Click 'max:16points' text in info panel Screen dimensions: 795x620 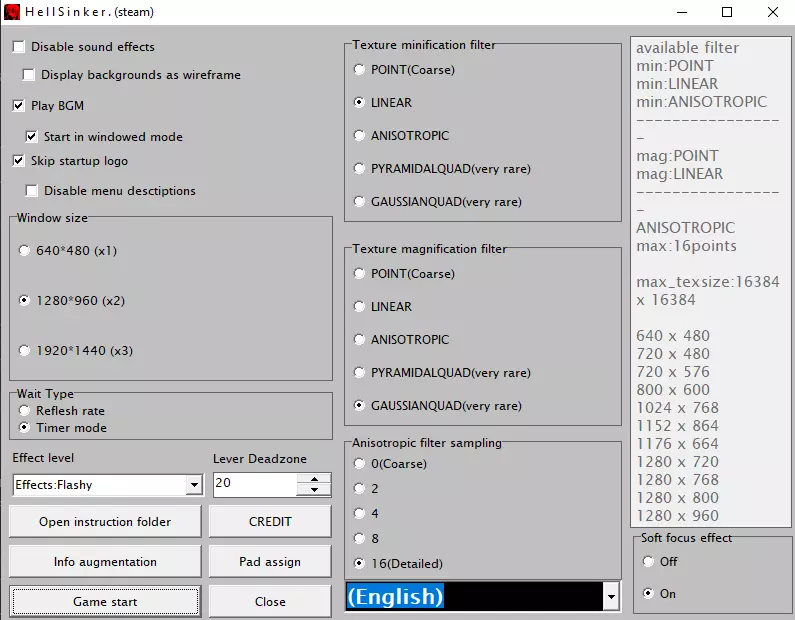(686, 246)
